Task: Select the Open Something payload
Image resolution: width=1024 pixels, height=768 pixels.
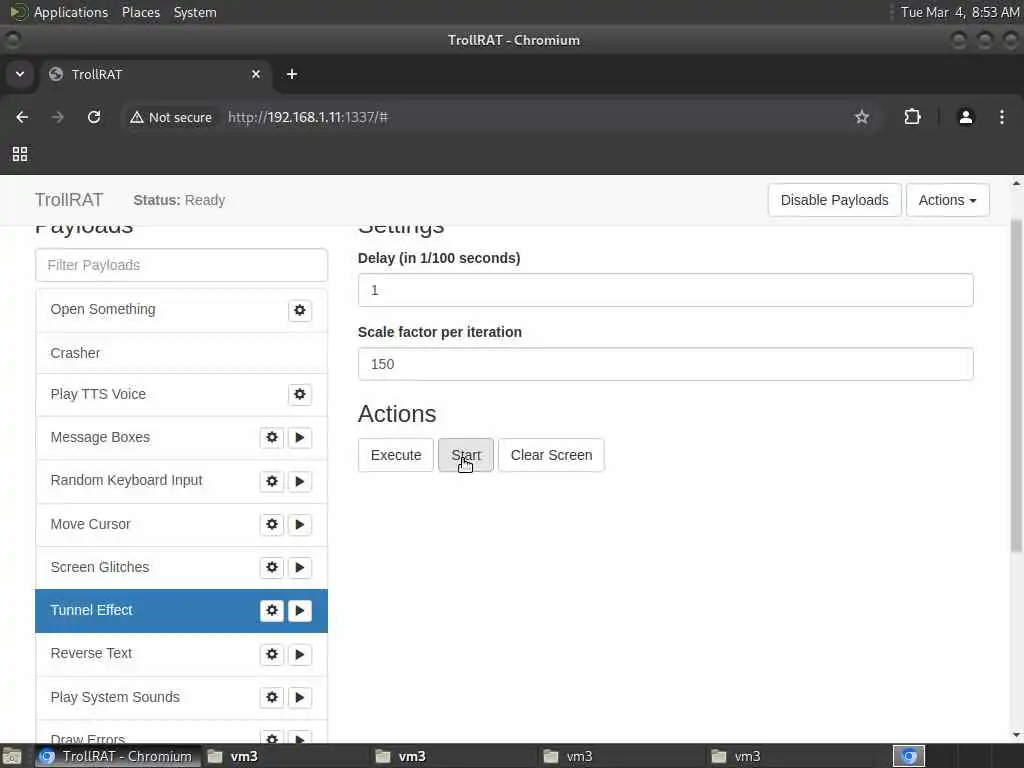Action: (182, 310)
